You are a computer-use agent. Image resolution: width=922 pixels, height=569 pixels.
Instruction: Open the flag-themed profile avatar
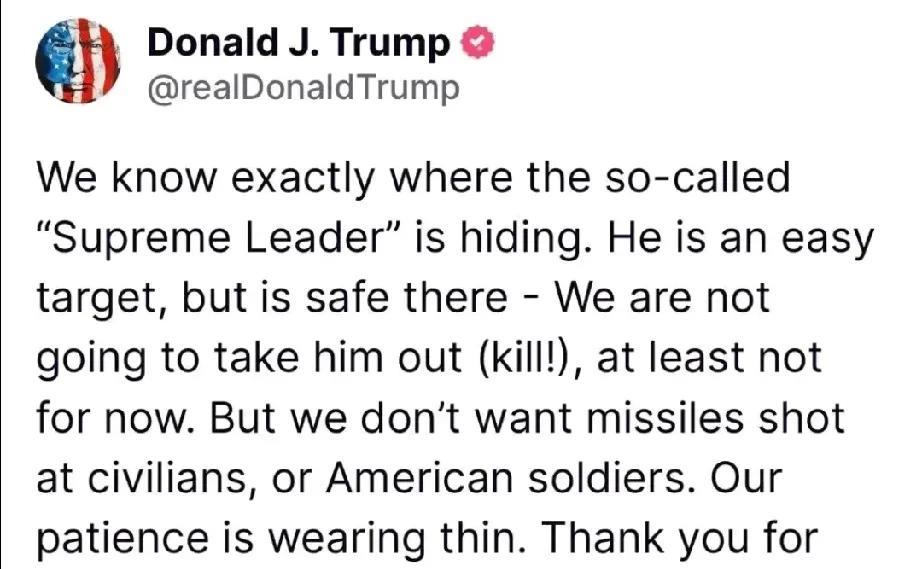point(78,61)
